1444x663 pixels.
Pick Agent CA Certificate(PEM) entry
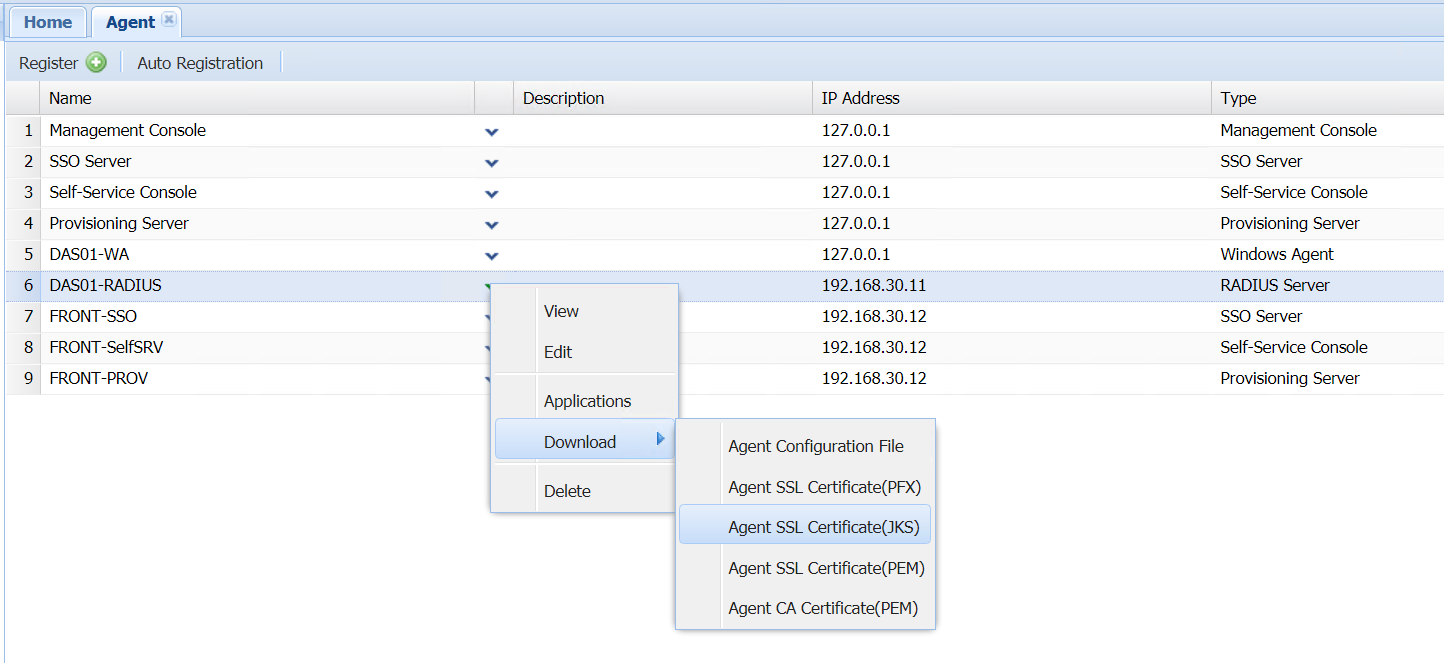(822, 608)
